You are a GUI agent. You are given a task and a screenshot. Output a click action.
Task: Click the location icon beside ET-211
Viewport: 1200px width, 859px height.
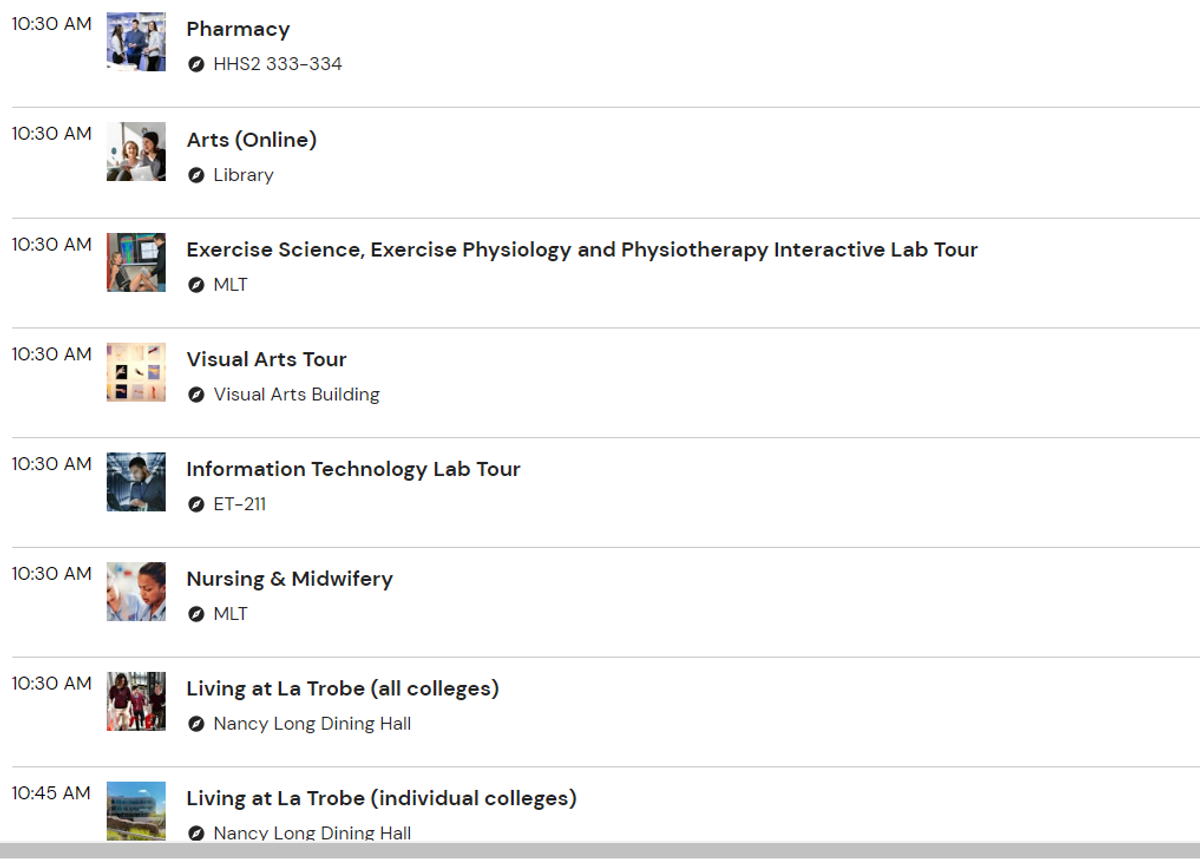pos(196,505)
